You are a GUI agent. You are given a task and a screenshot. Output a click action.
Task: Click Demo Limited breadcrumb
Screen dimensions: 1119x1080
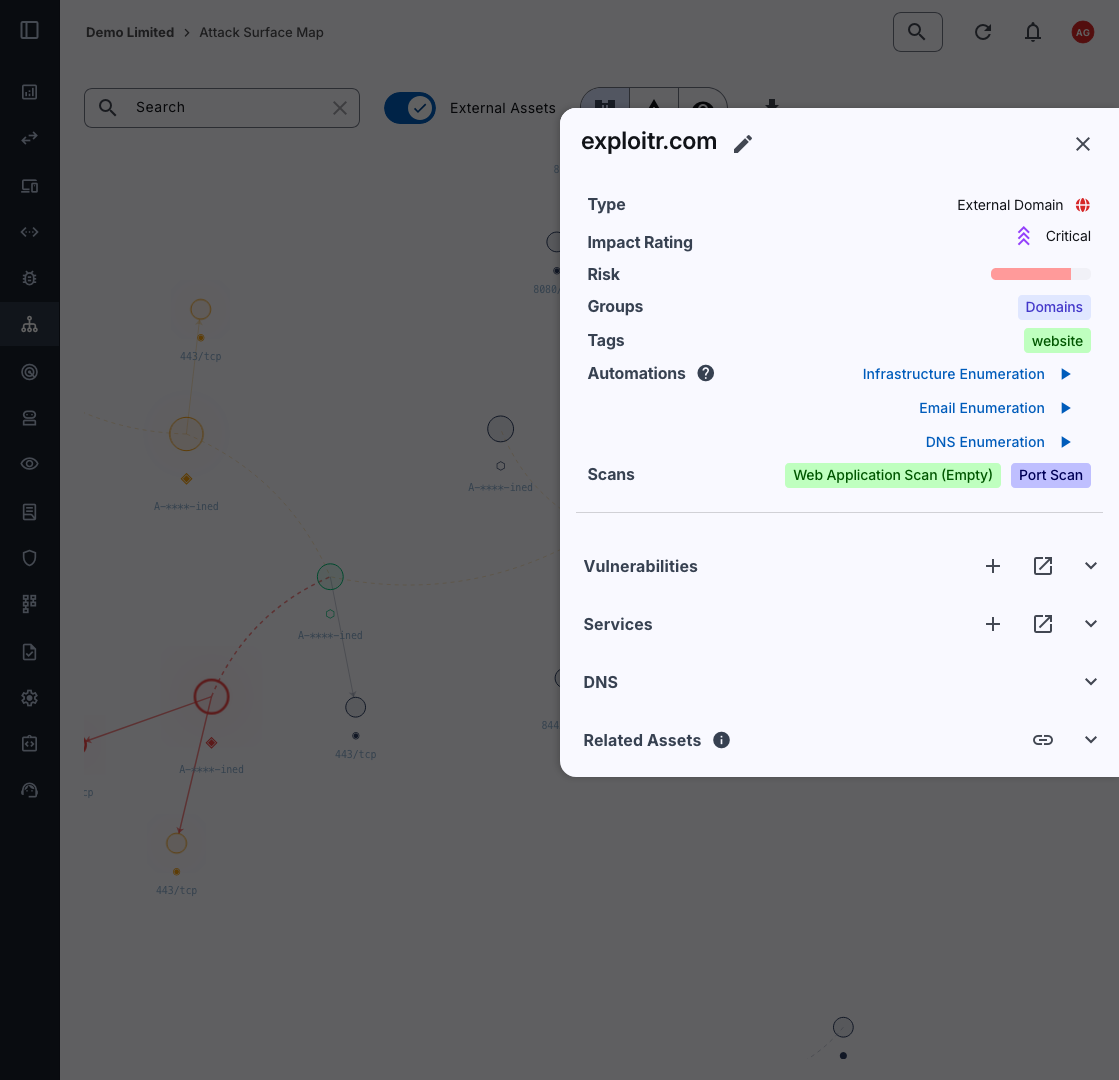click(130, 32)
